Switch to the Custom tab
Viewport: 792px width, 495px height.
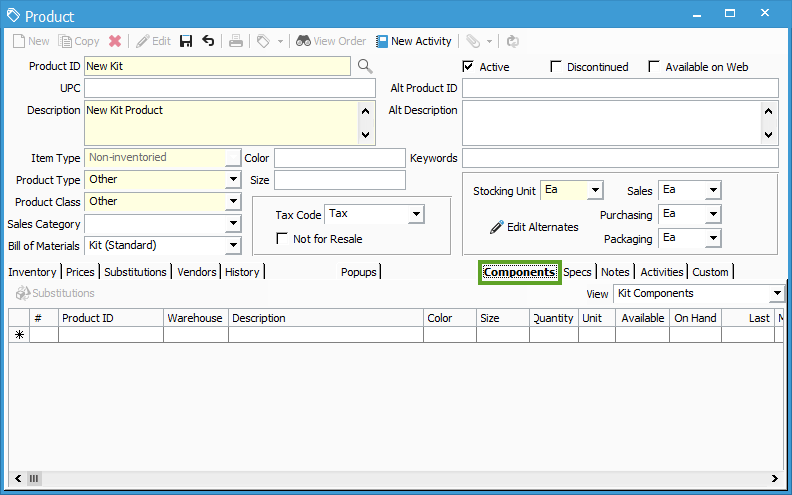pyautogui.click(x=710, y=272)
